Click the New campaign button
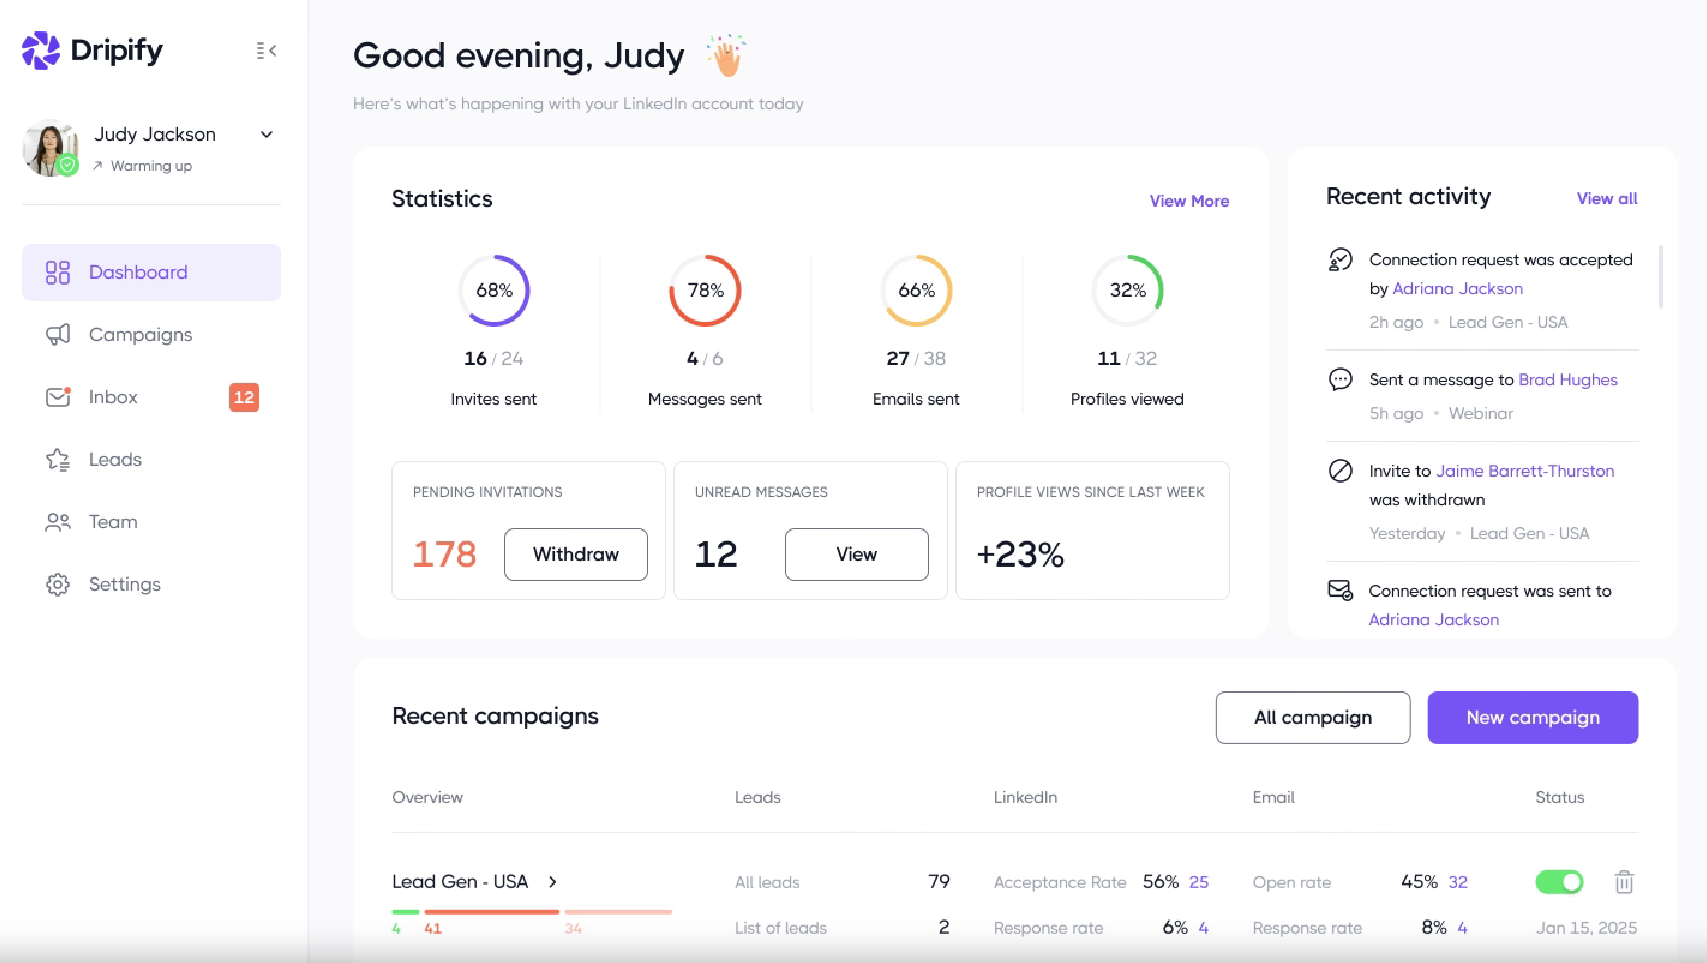 [1533, 718]
